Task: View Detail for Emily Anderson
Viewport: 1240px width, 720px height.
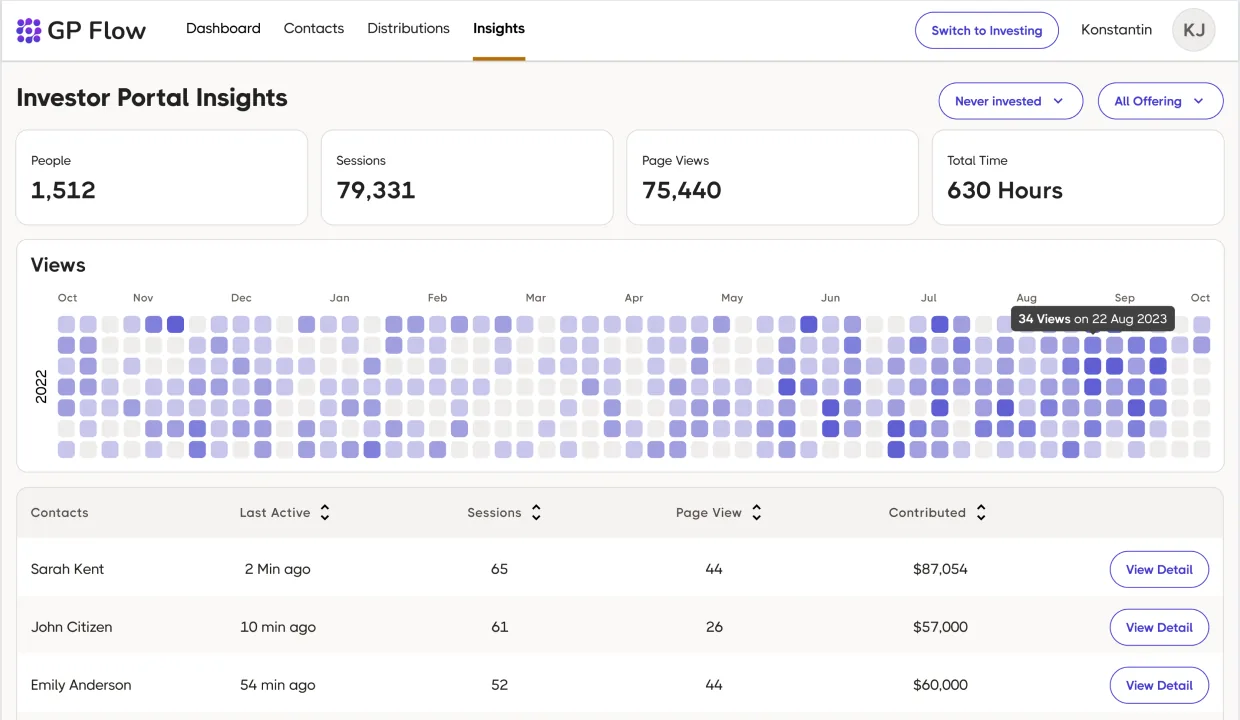Action: [1159, 685]
